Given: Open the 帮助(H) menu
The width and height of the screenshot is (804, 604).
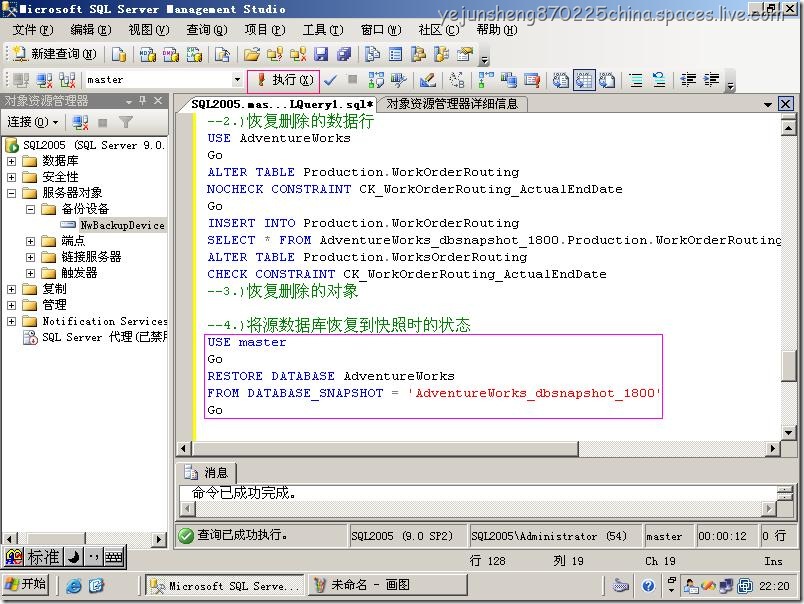Looking at the screenshot, I should [x=496, y=30].
